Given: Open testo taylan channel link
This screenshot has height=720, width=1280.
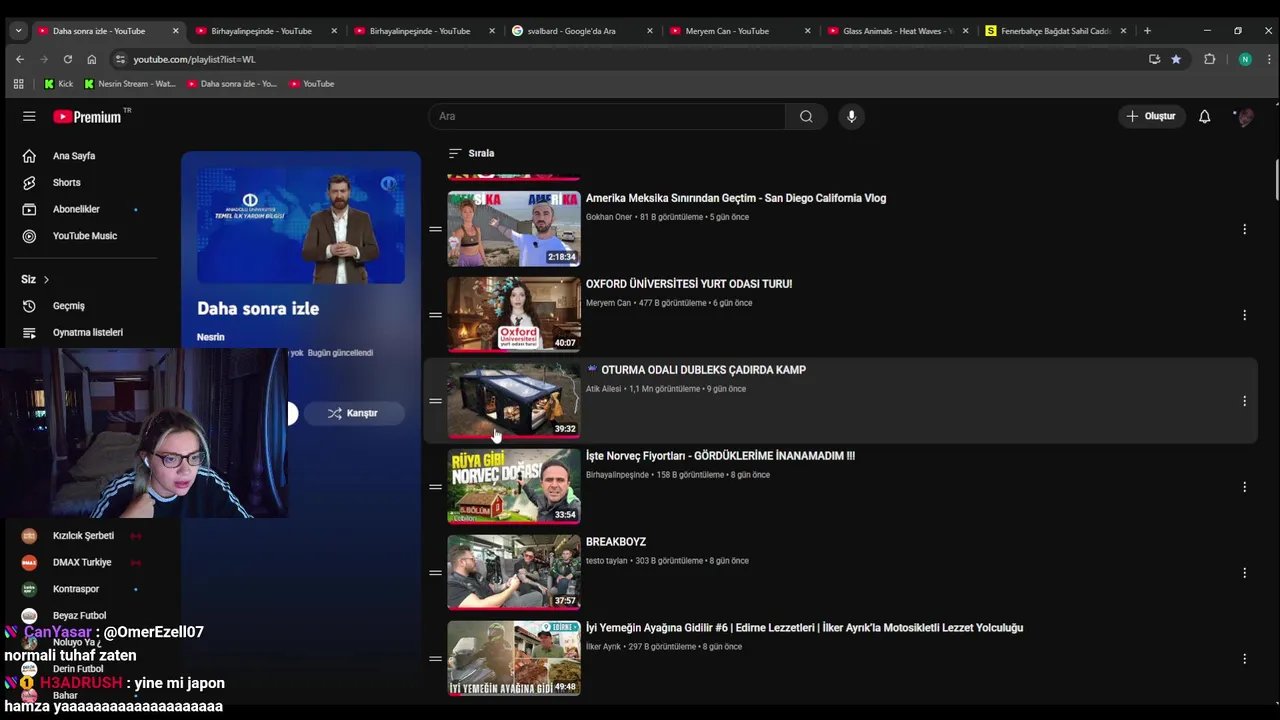Looking at the screenshot, I should coord(606,561).
